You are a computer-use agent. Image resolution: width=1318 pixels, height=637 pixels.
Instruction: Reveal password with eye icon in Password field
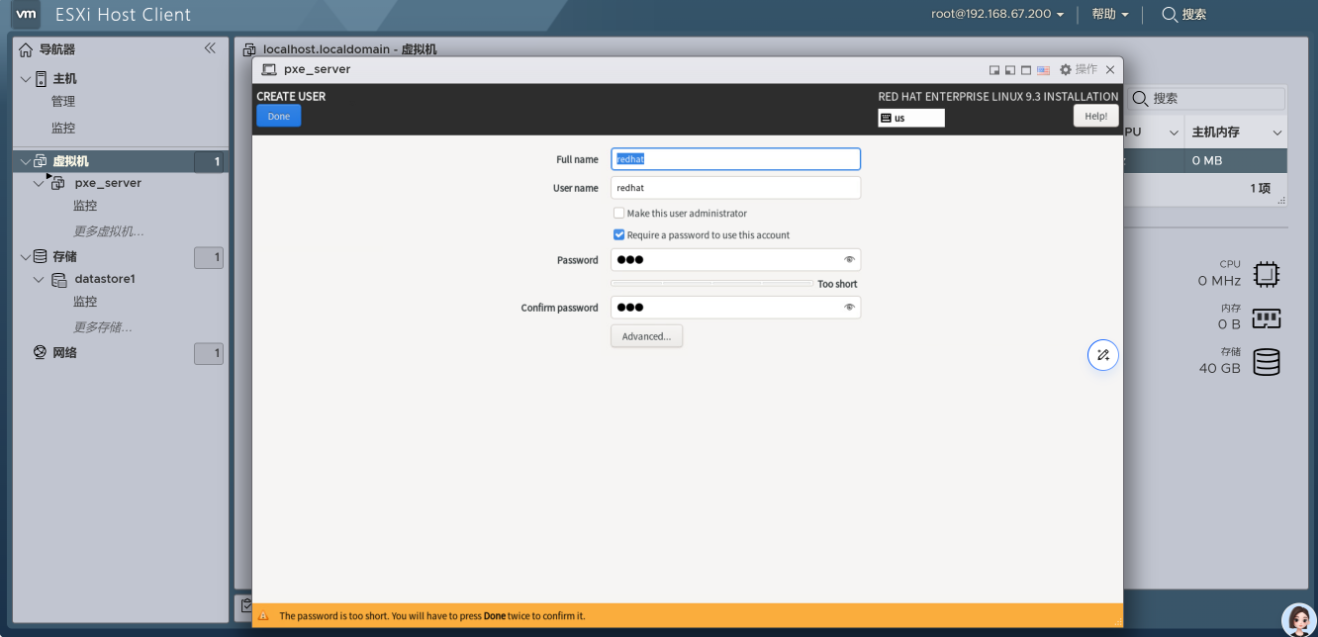point(849,260)
